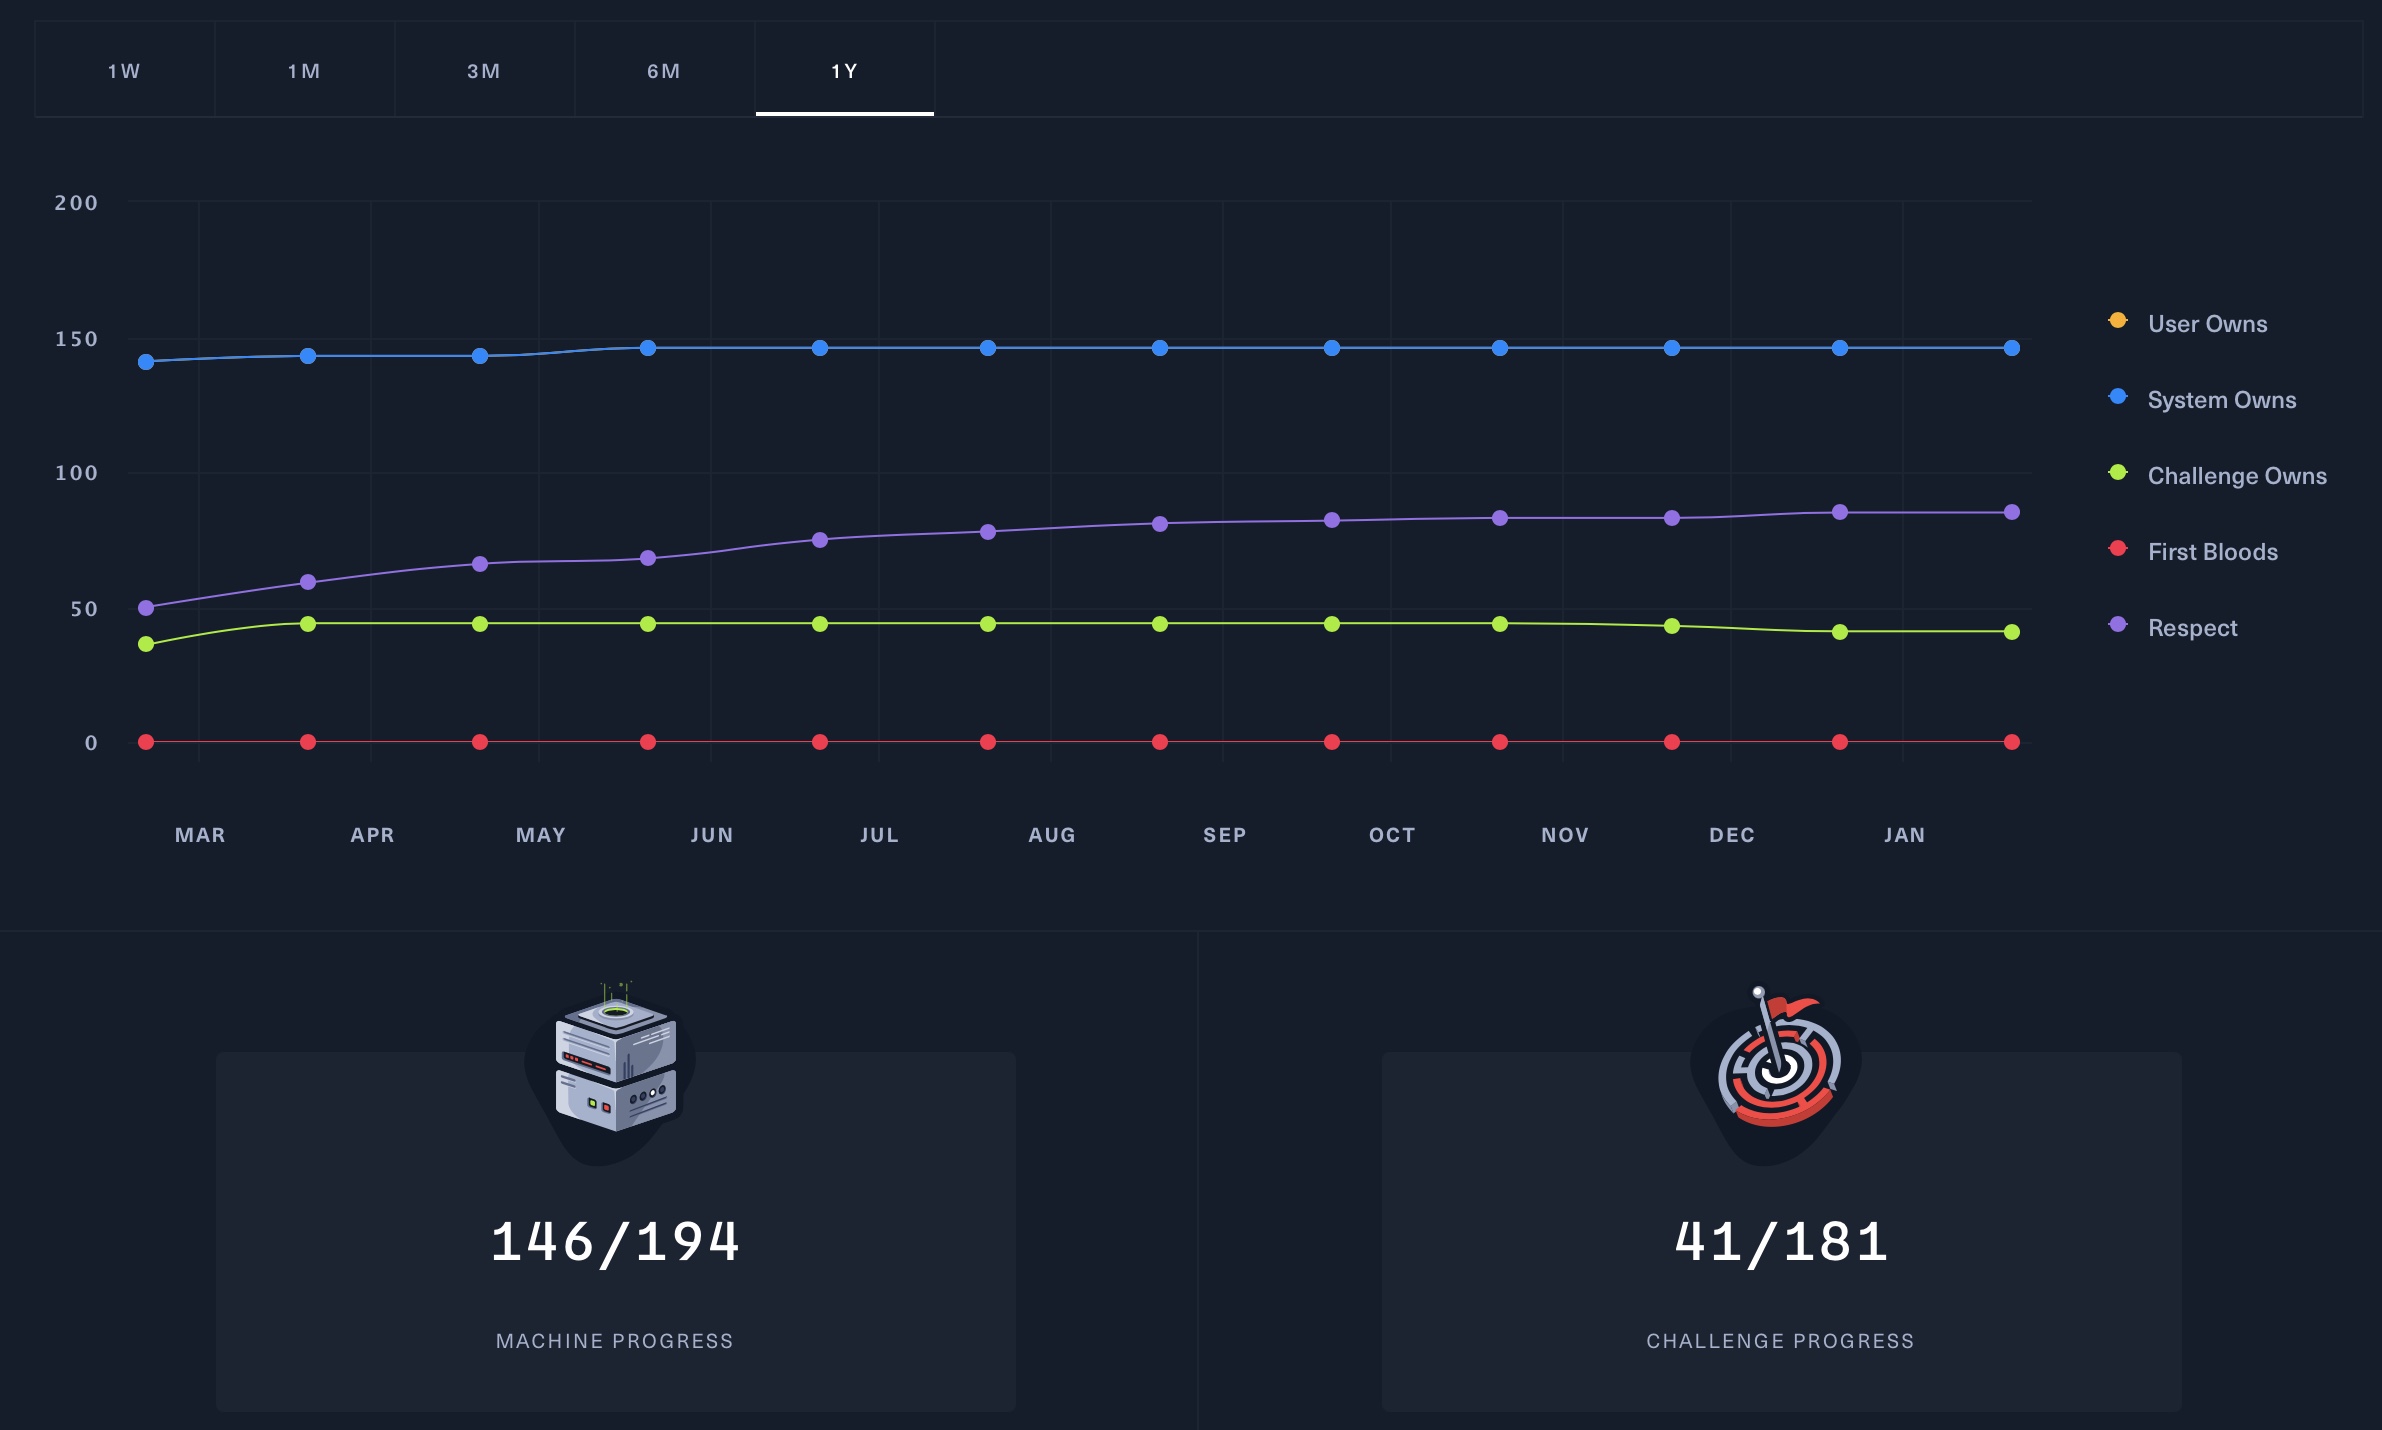Click the purple Respect legend marker
The width and height of the screenshot is (2382, 1430).
coord(2117,625)
